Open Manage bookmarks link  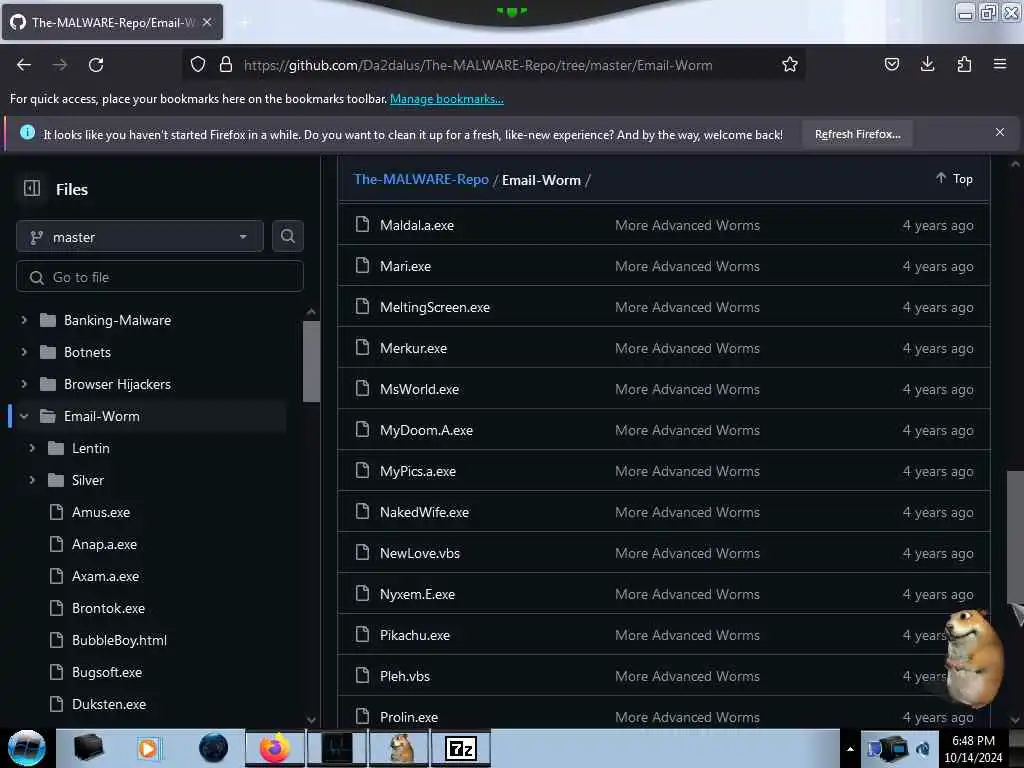pos(447,99)
